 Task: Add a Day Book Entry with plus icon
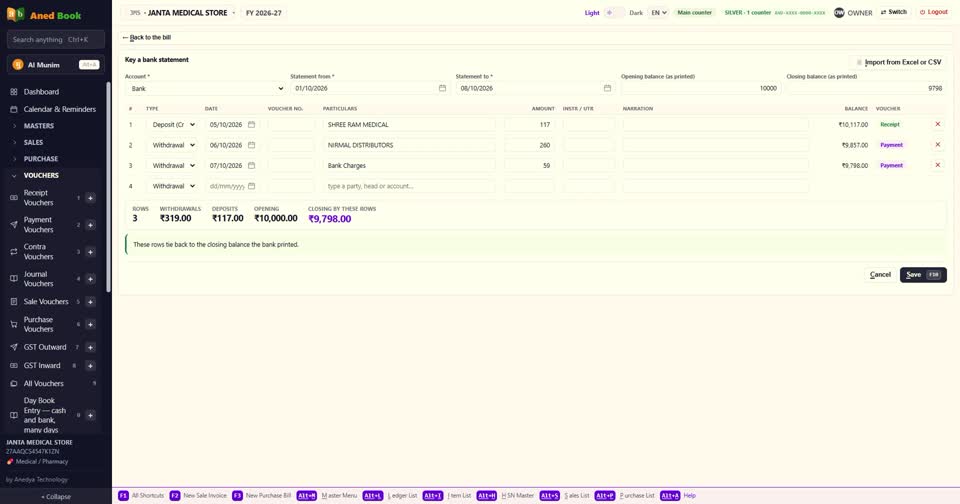click(x=90, y=415)
